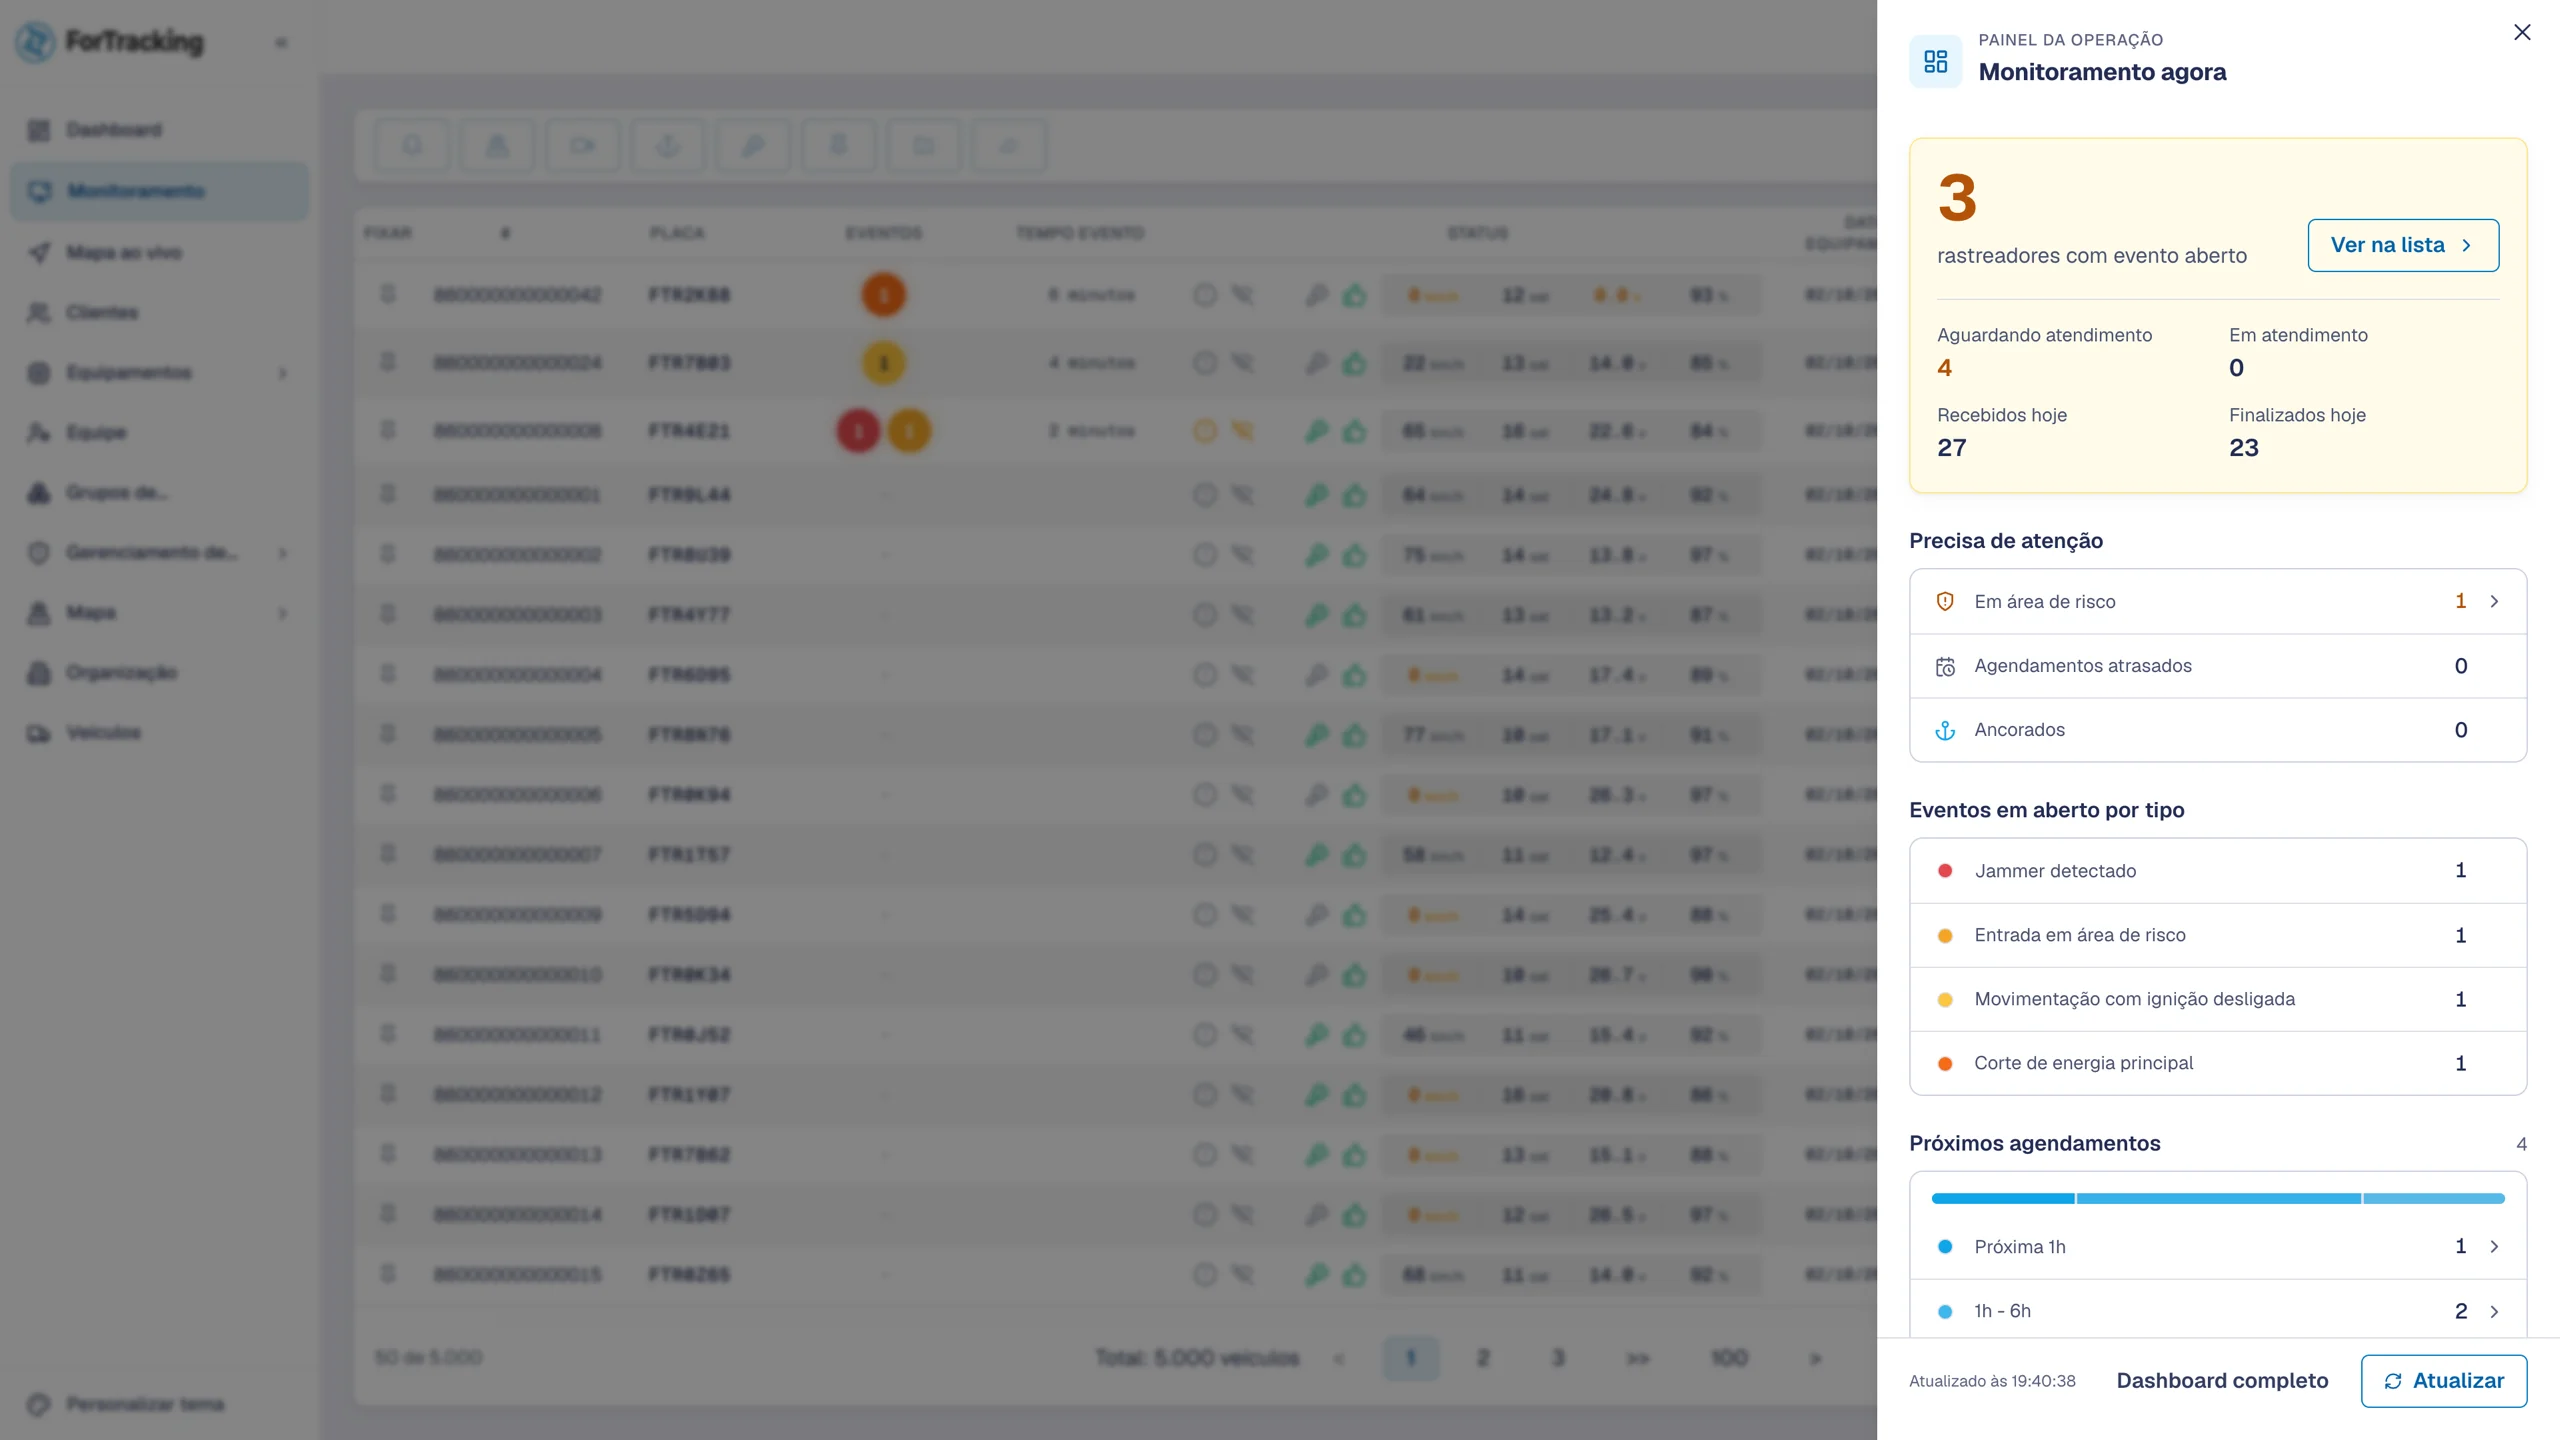This screenshot has height=1440, width=2560.
Task: Click the anchor icon next to Ancorados
Action: pos(1945,730)
